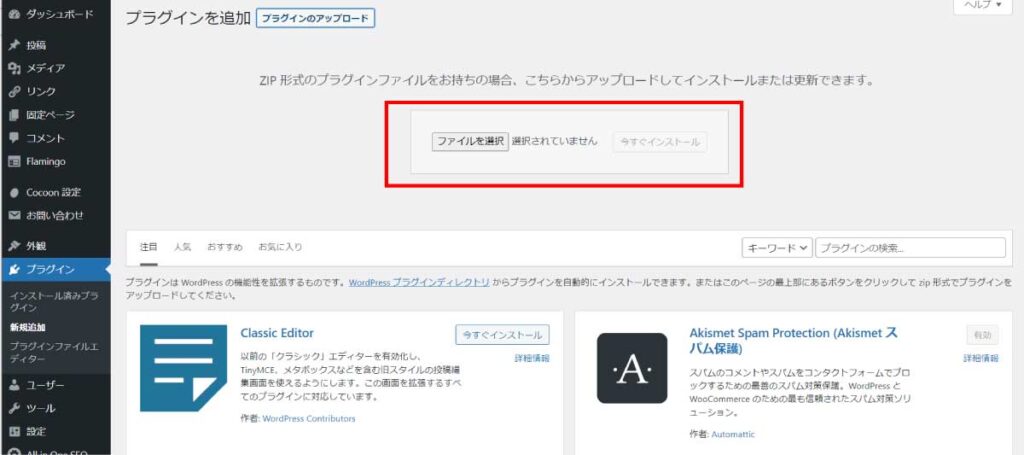Click the pin icon next to 投稿
The height and width of the screenshot is (455, 1024).
pyautogui.click(x=14, y=45)
